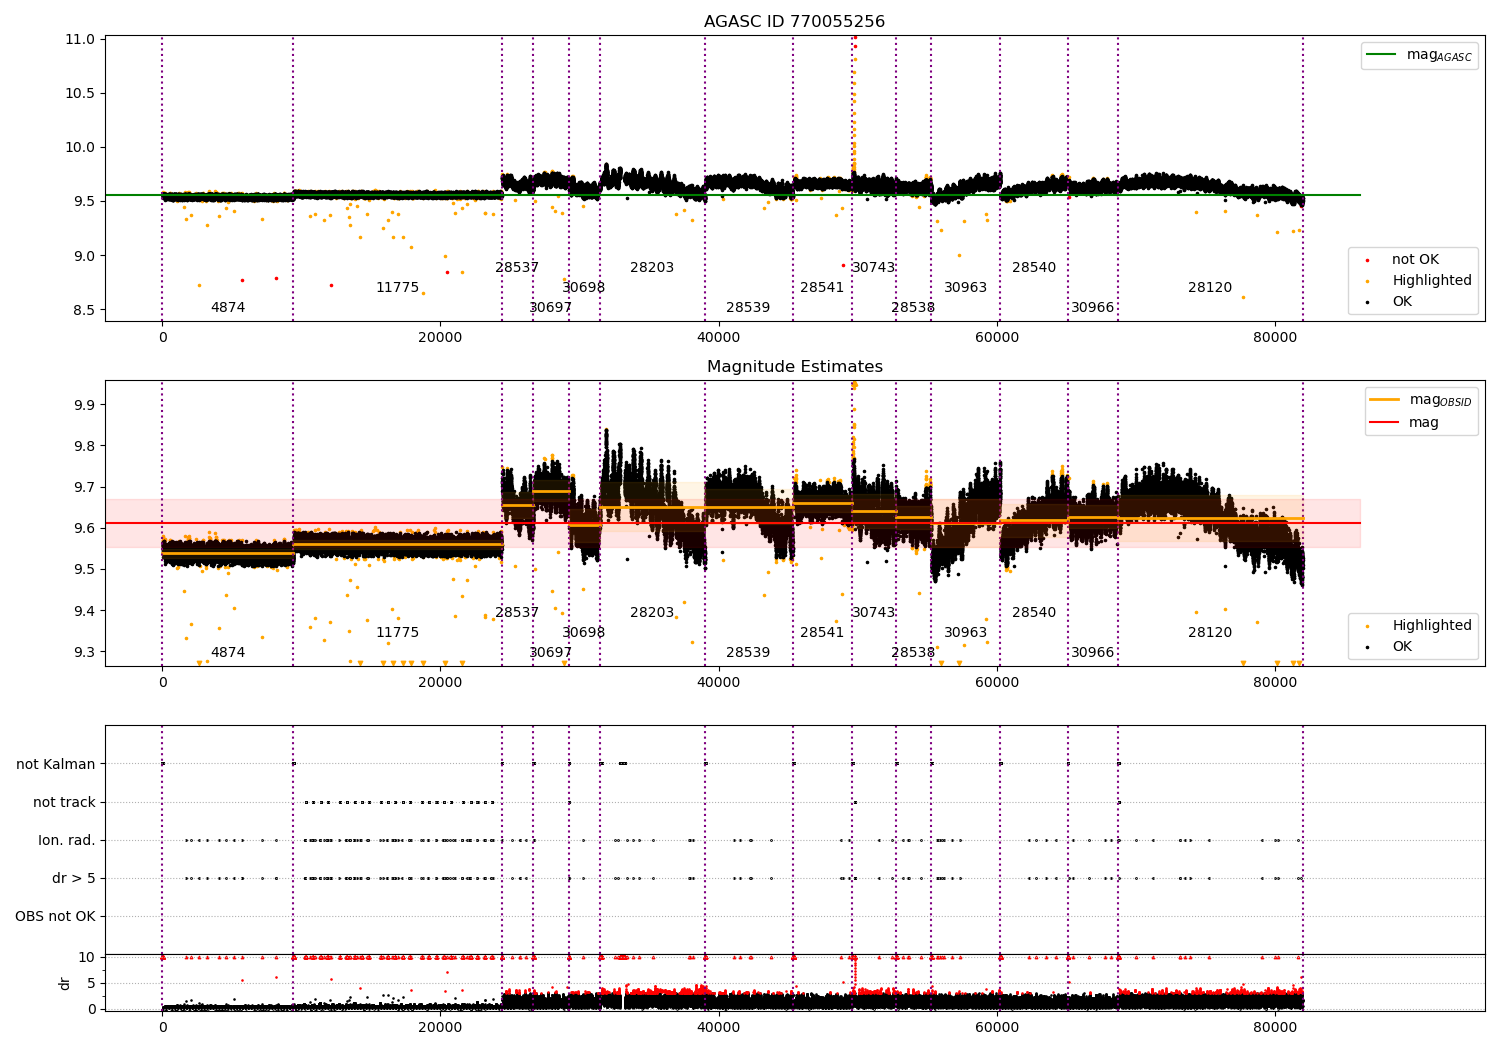Viewport: 1500px width, 1050px height.
Task: Click y-axis tick 11.0 in top plot
Action: (81, 39)
